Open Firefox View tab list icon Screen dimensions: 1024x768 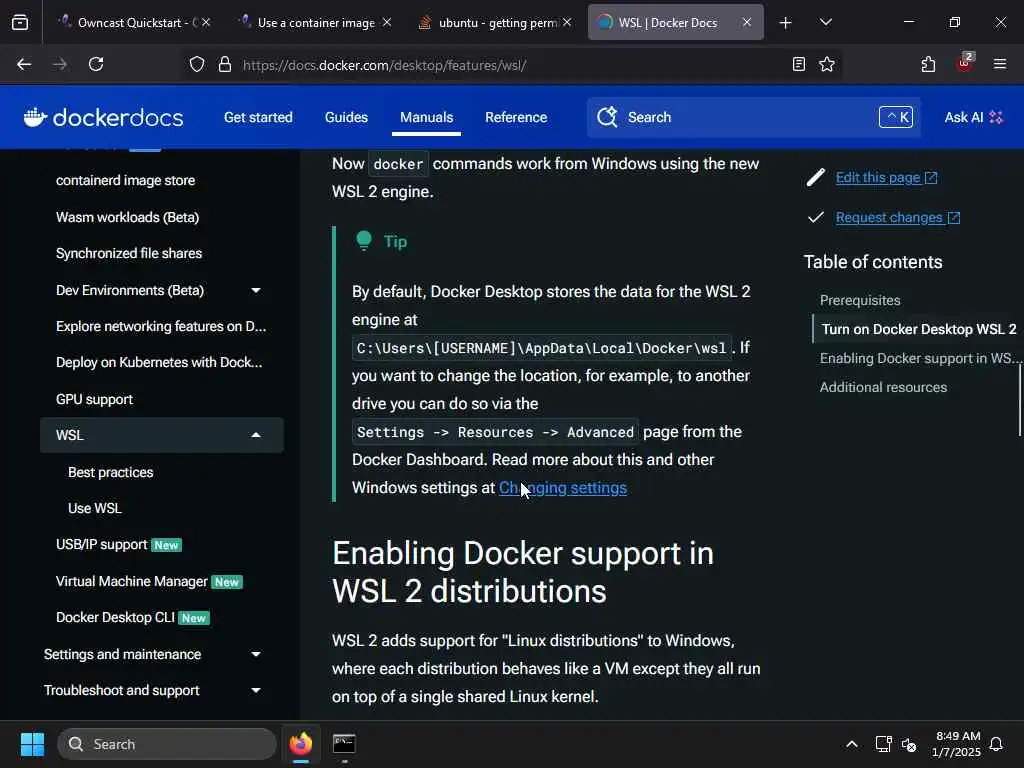coord(20,22)
